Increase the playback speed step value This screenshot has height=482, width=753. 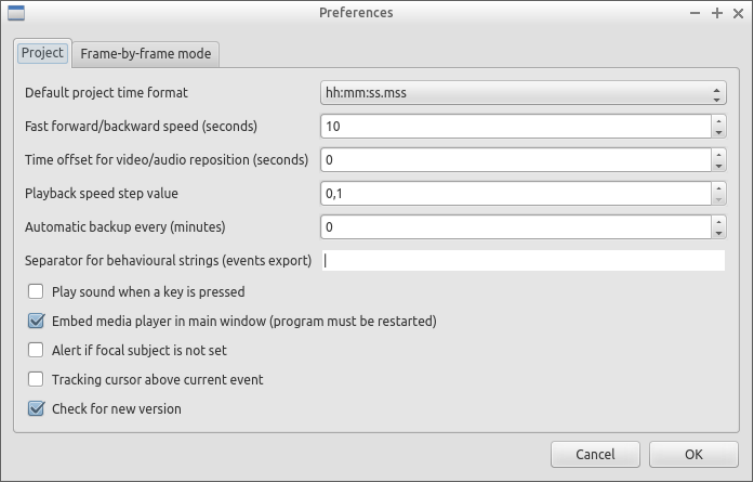(x=718, y=188)
